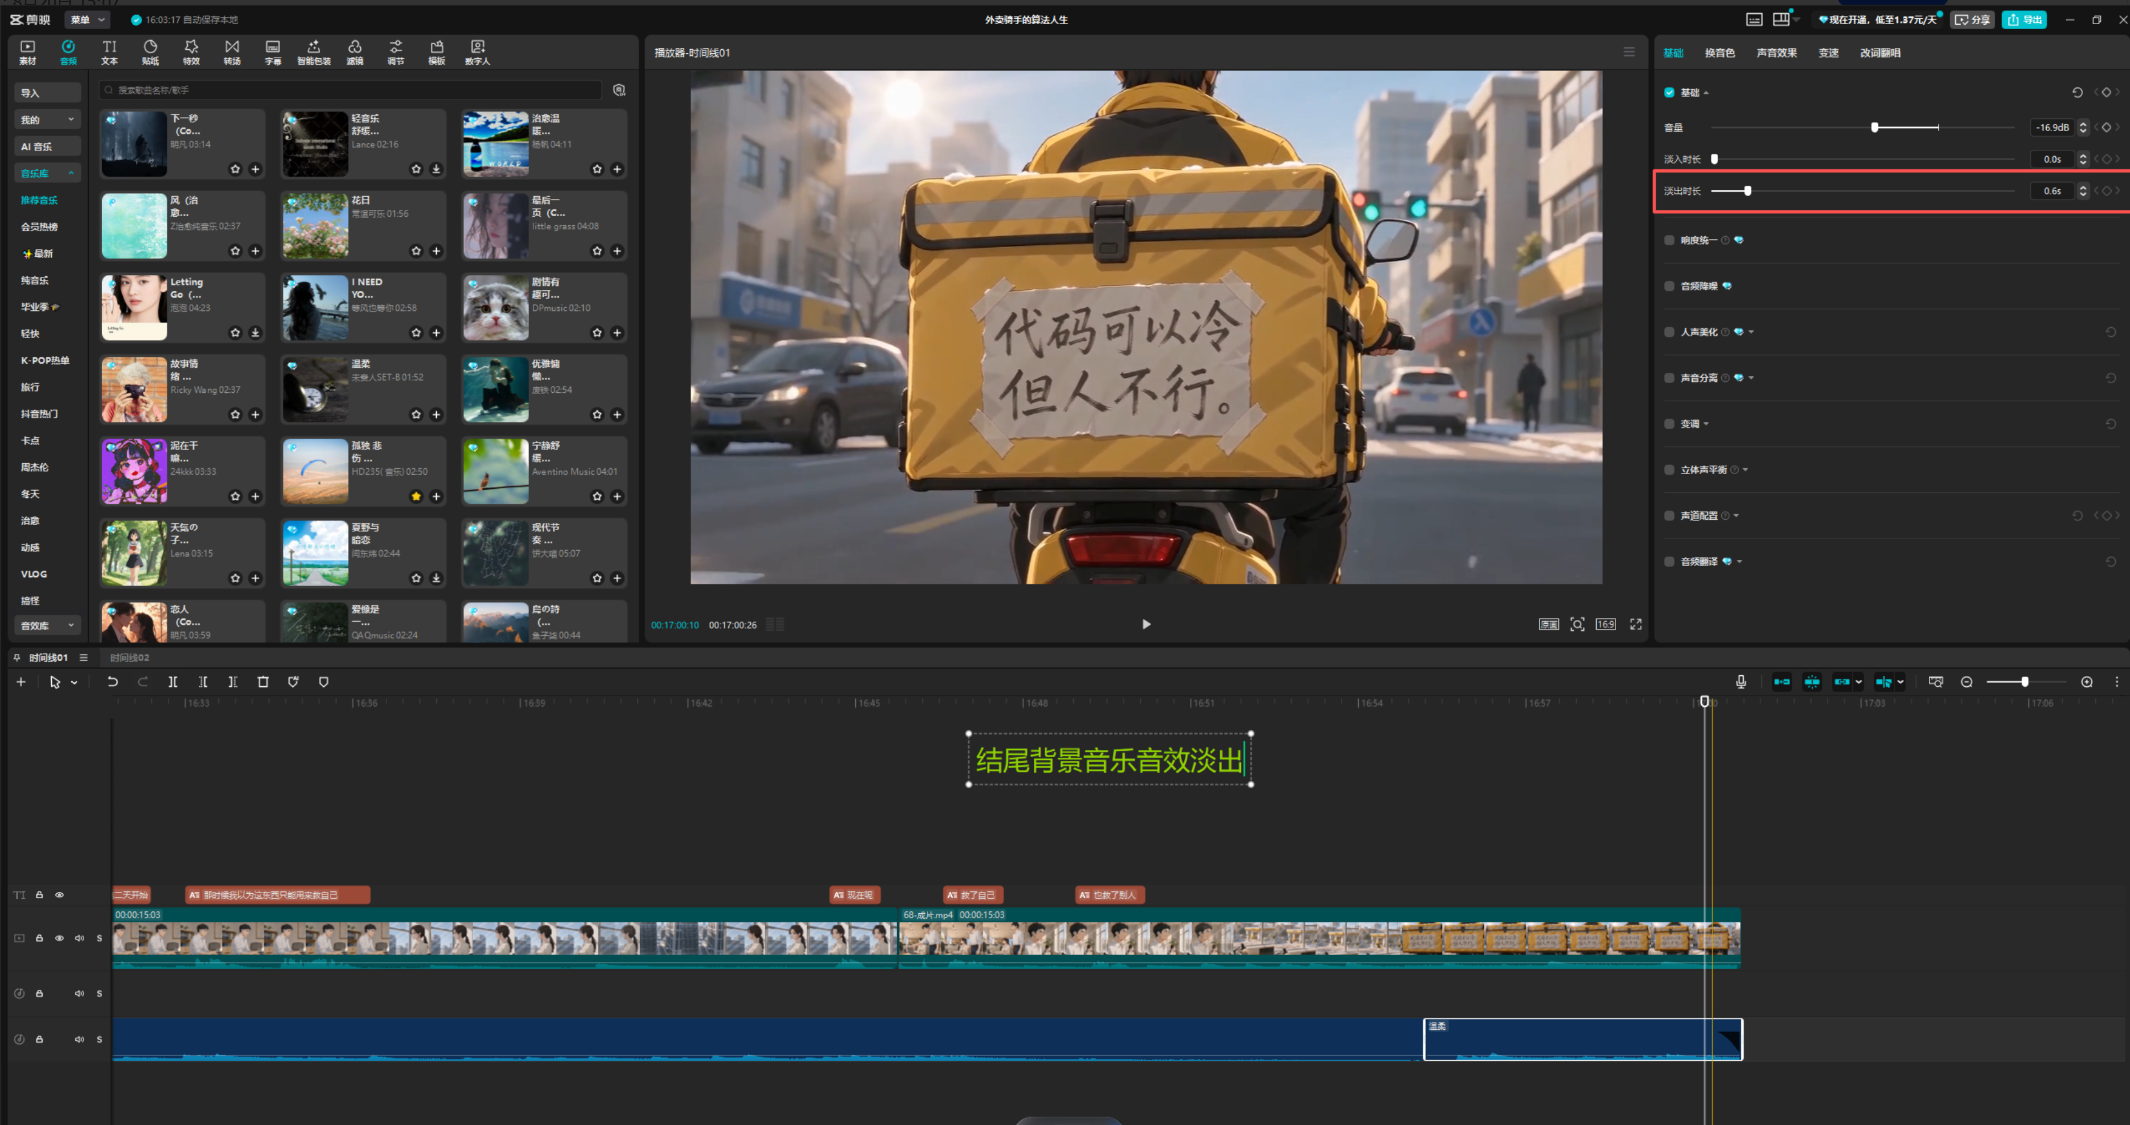
Task: Click the 导出 export button
Action: (2024, 20)
